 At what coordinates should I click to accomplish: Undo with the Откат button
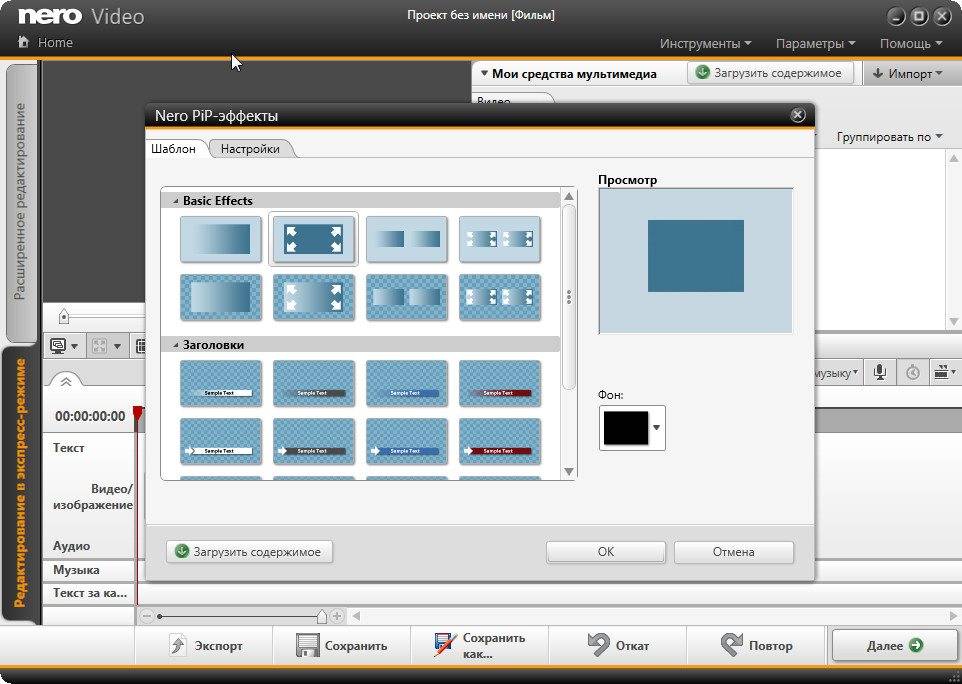pos(618,645)
